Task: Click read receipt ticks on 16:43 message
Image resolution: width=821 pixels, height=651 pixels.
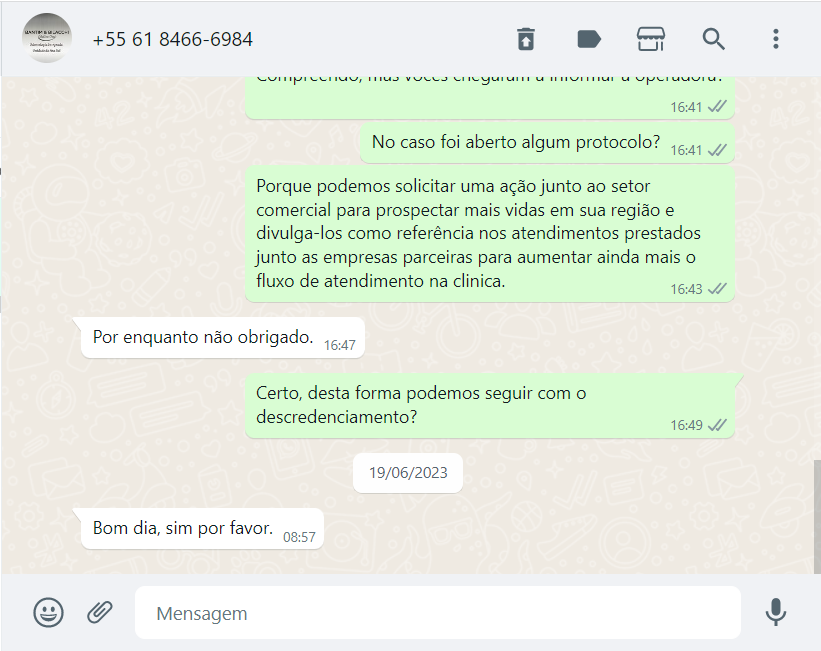Action: point(717,289)
